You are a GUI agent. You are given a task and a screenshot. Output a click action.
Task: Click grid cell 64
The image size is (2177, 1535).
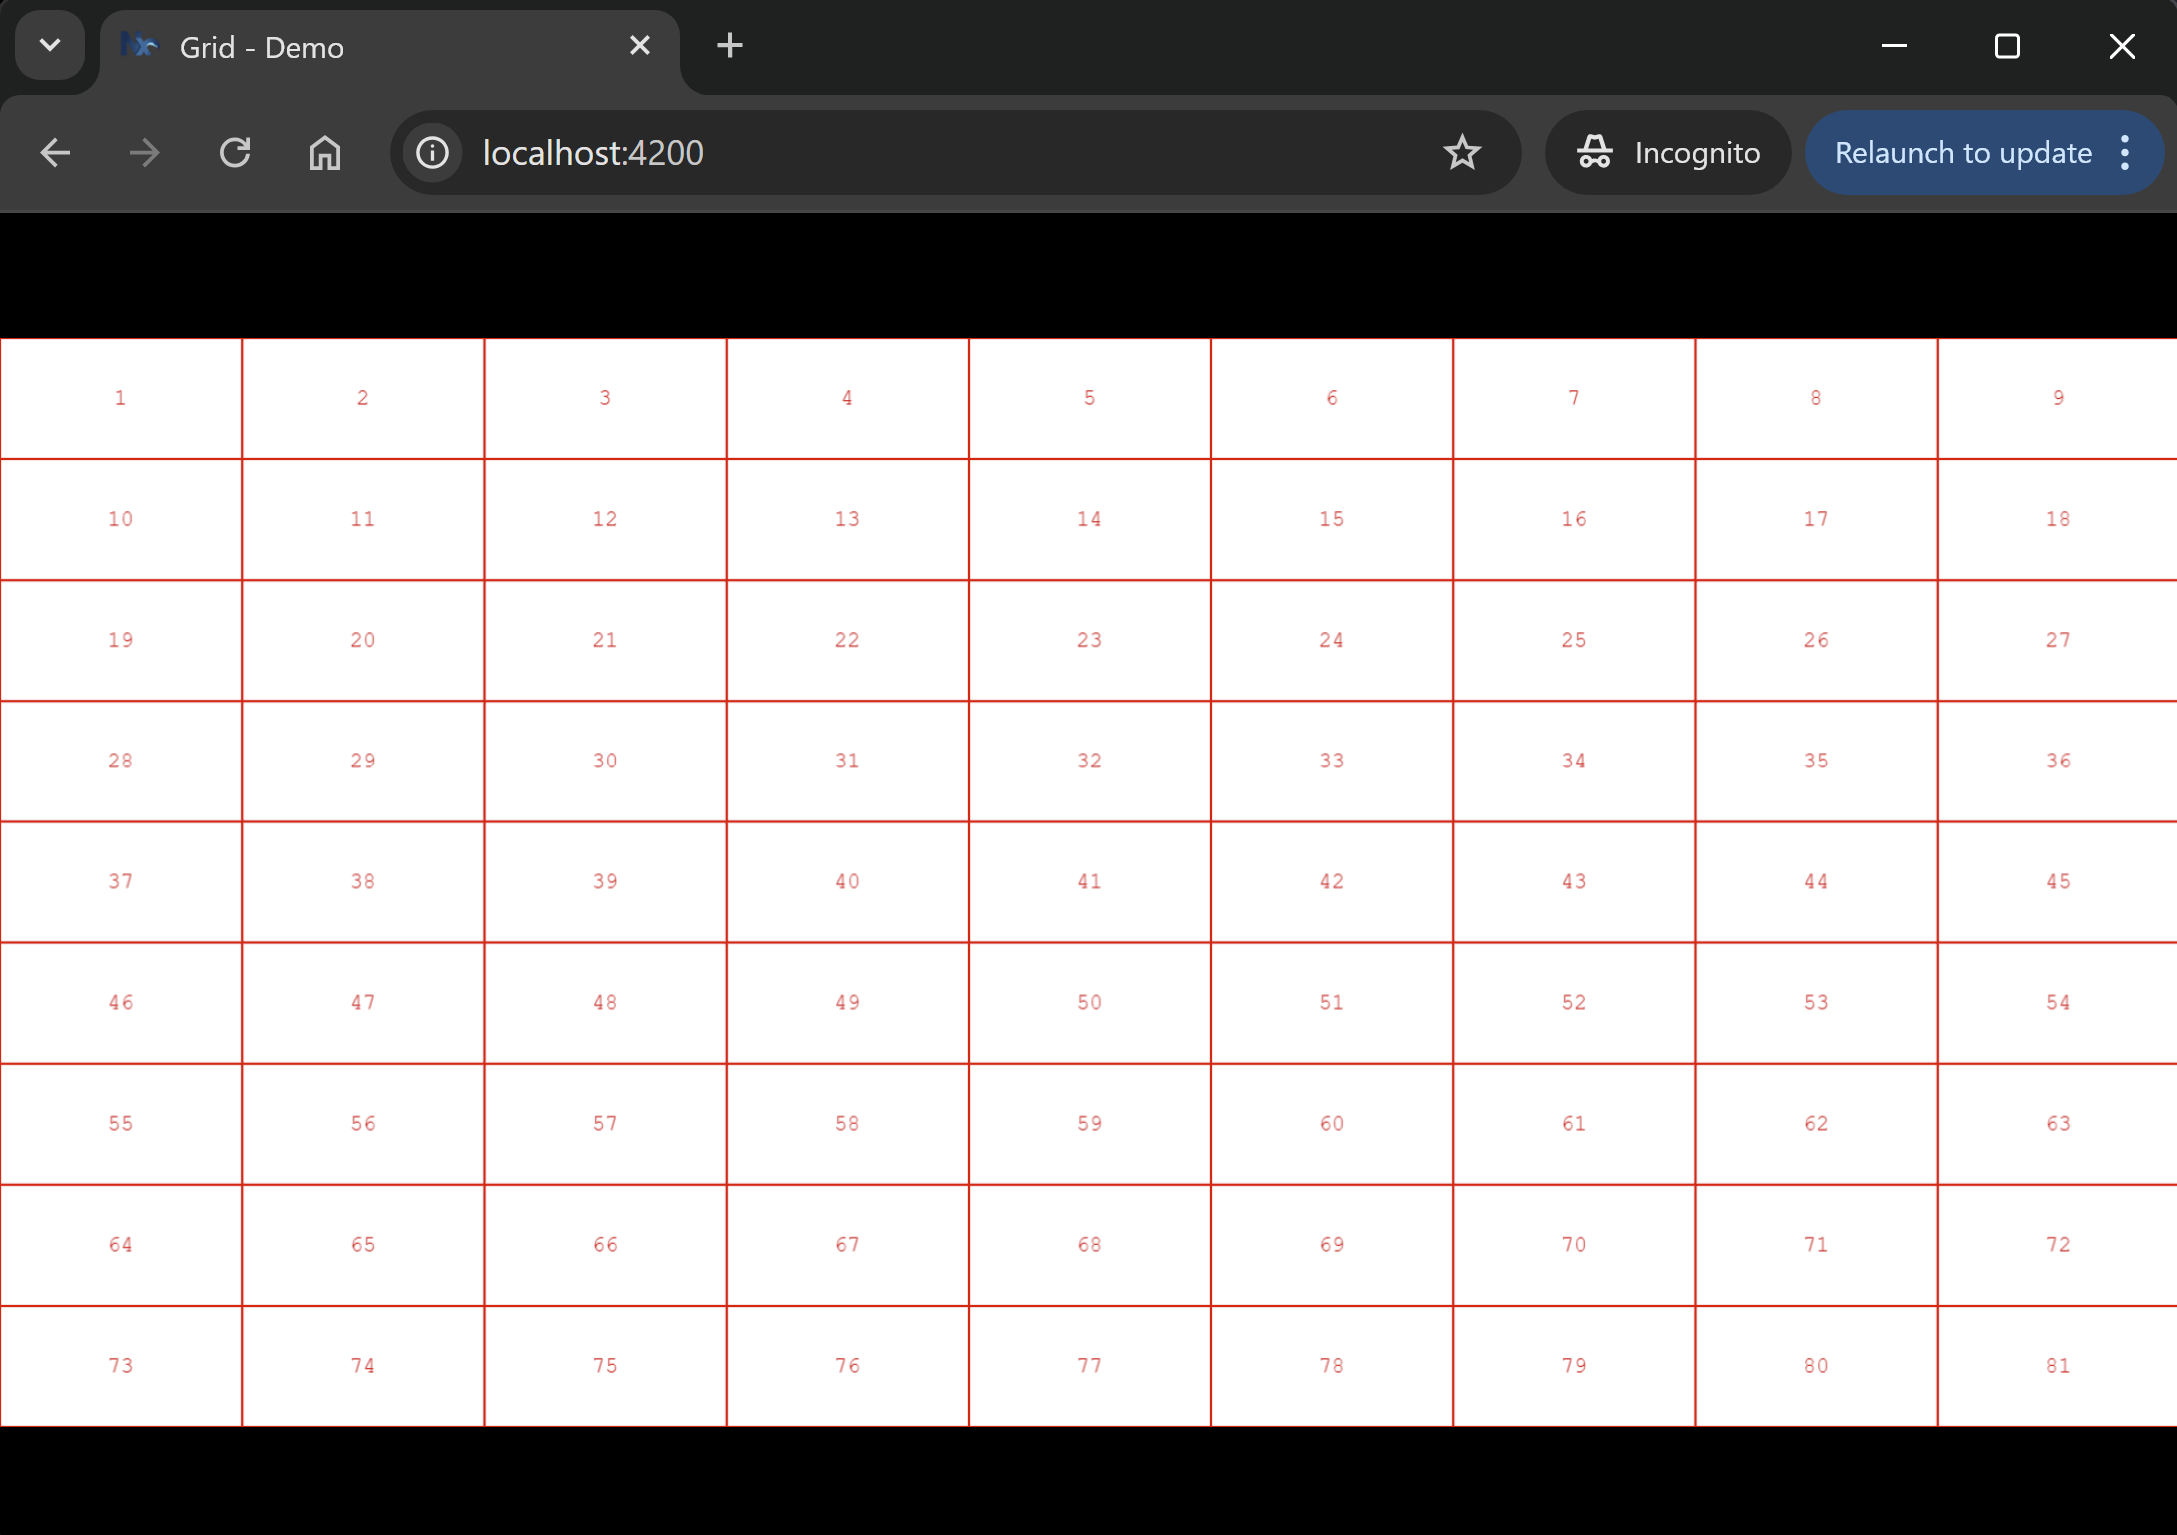(121, 1246)
